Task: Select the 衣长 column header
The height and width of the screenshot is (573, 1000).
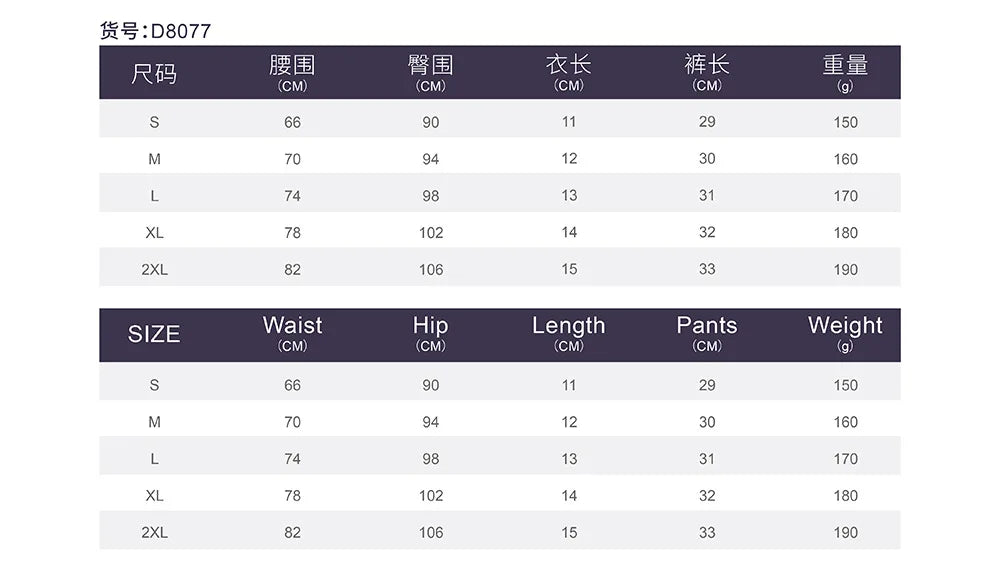Action: [569, 73]
